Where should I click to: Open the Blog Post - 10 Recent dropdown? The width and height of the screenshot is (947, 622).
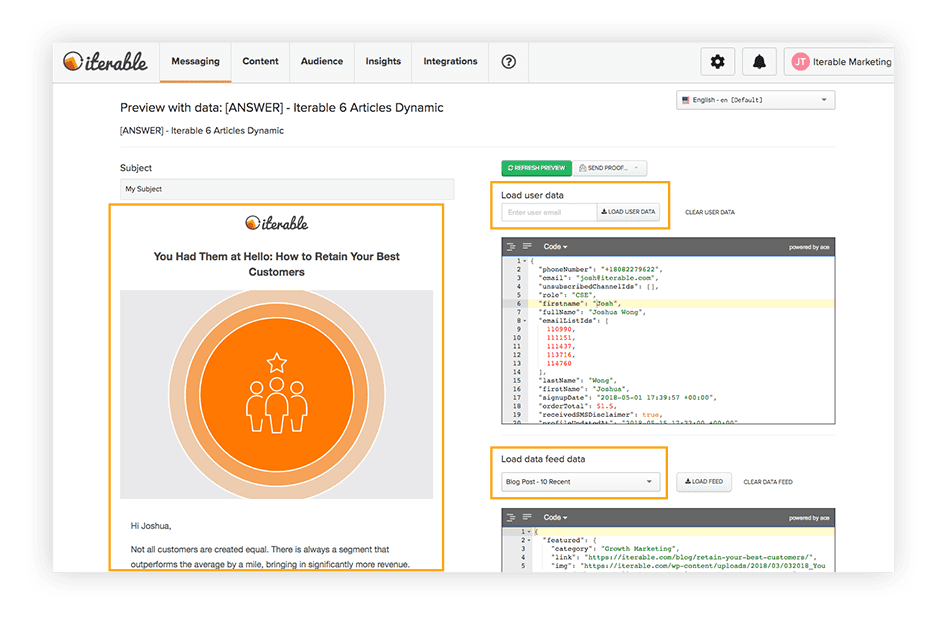(x=580, y=481)
